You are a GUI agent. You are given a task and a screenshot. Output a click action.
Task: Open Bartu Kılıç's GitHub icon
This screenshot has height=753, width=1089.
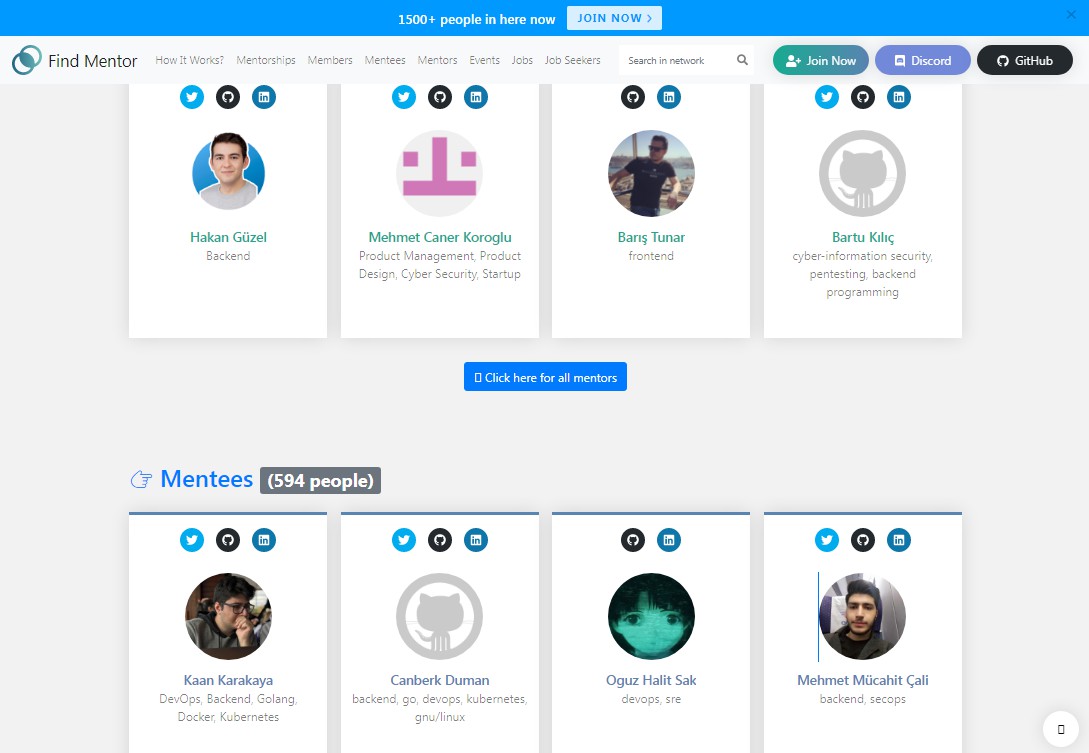(x=863, y=97)
